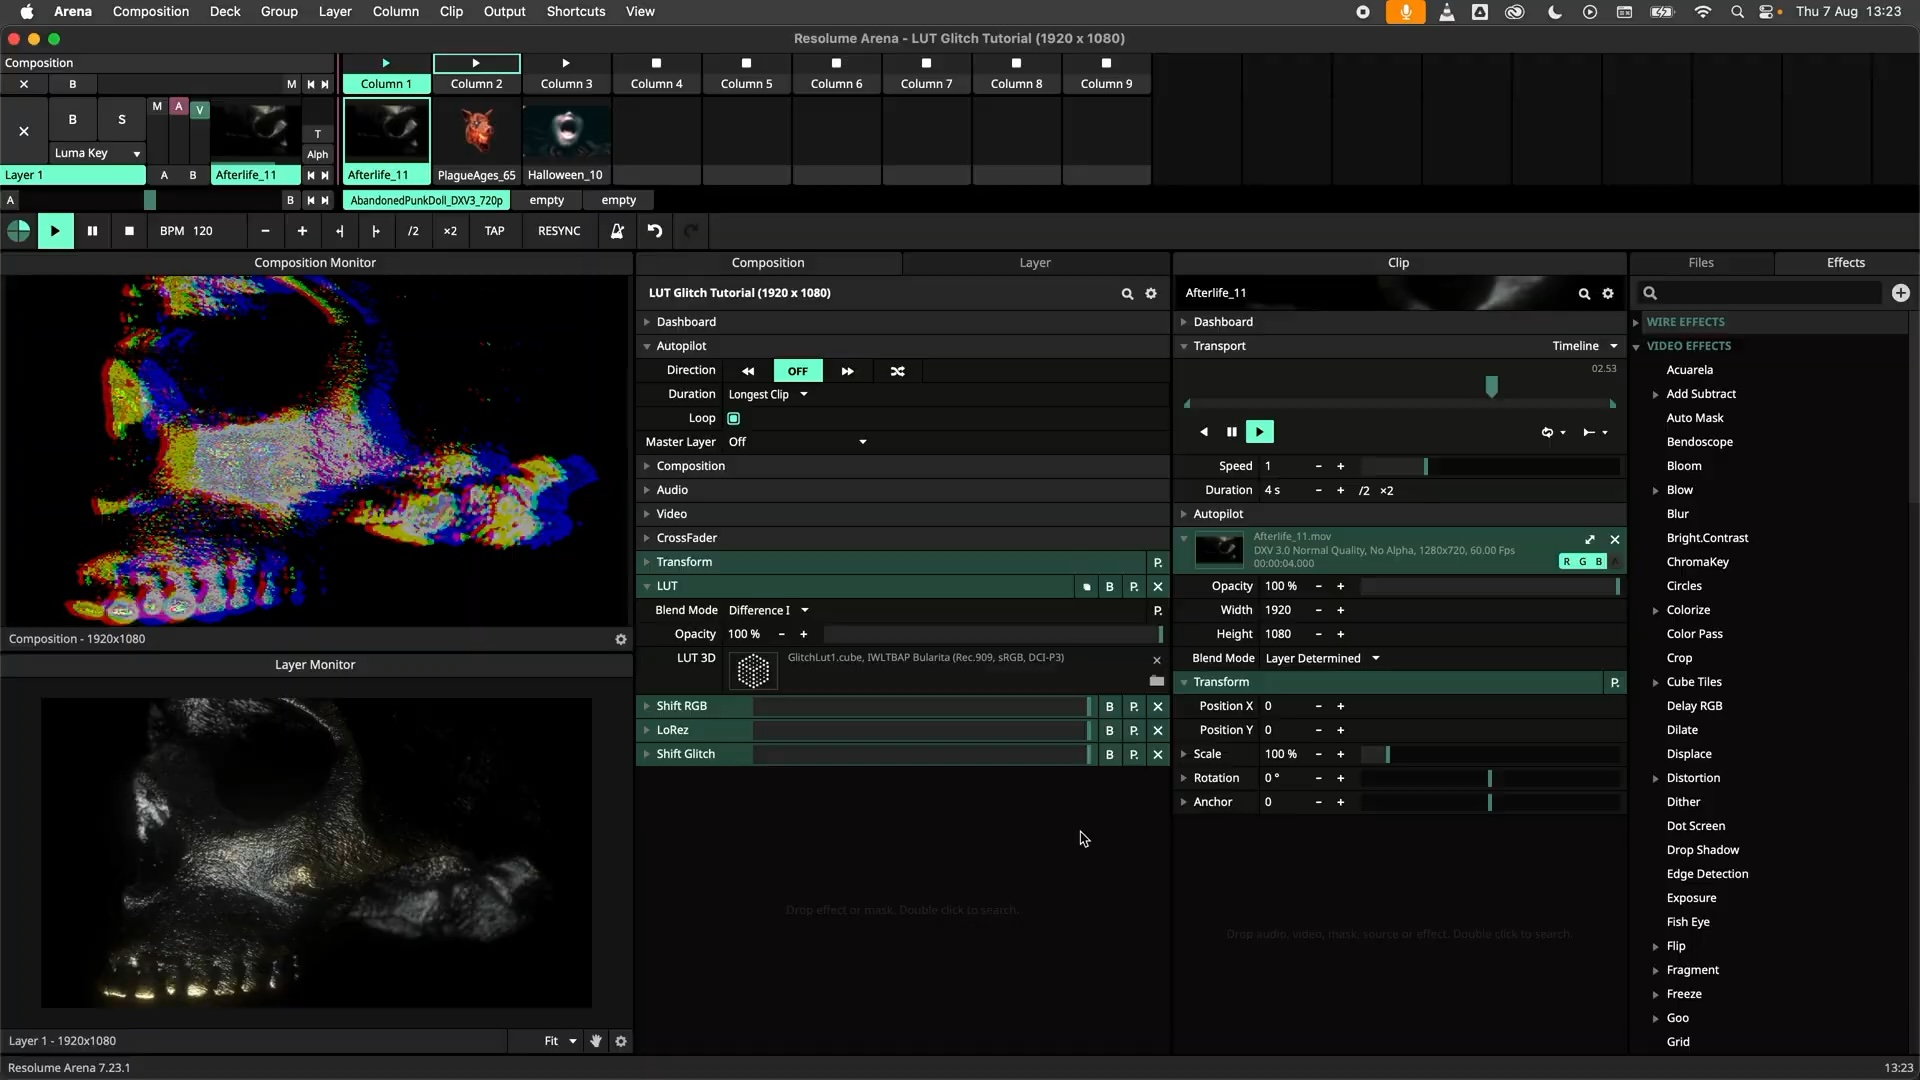The image size is (1920, 1080).
Task: Switch to the Files tab
Action: coord(1701,263)
